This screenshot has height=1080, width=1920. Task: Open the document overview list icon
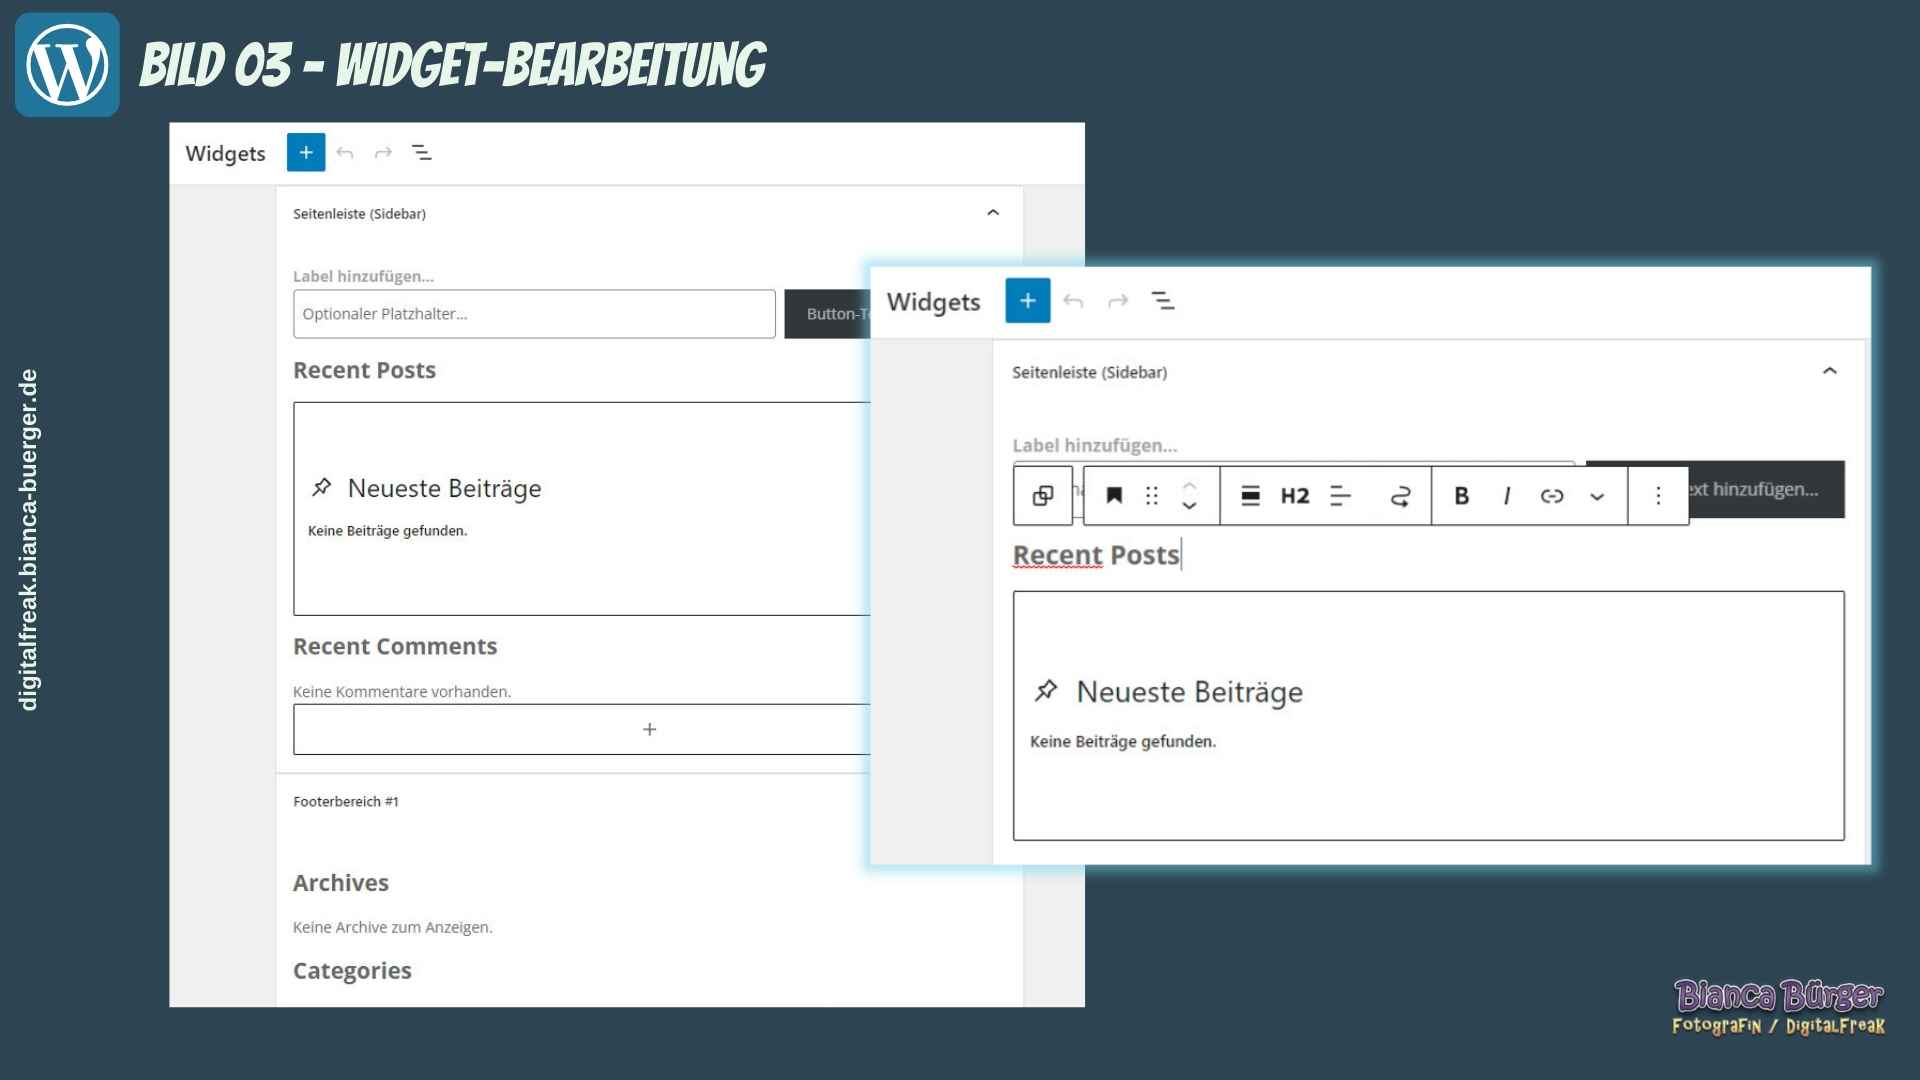1164,300
